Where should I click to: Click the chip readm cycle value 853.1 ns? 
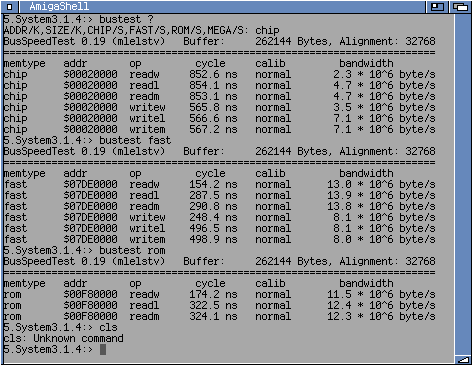(x=213, y=96)
